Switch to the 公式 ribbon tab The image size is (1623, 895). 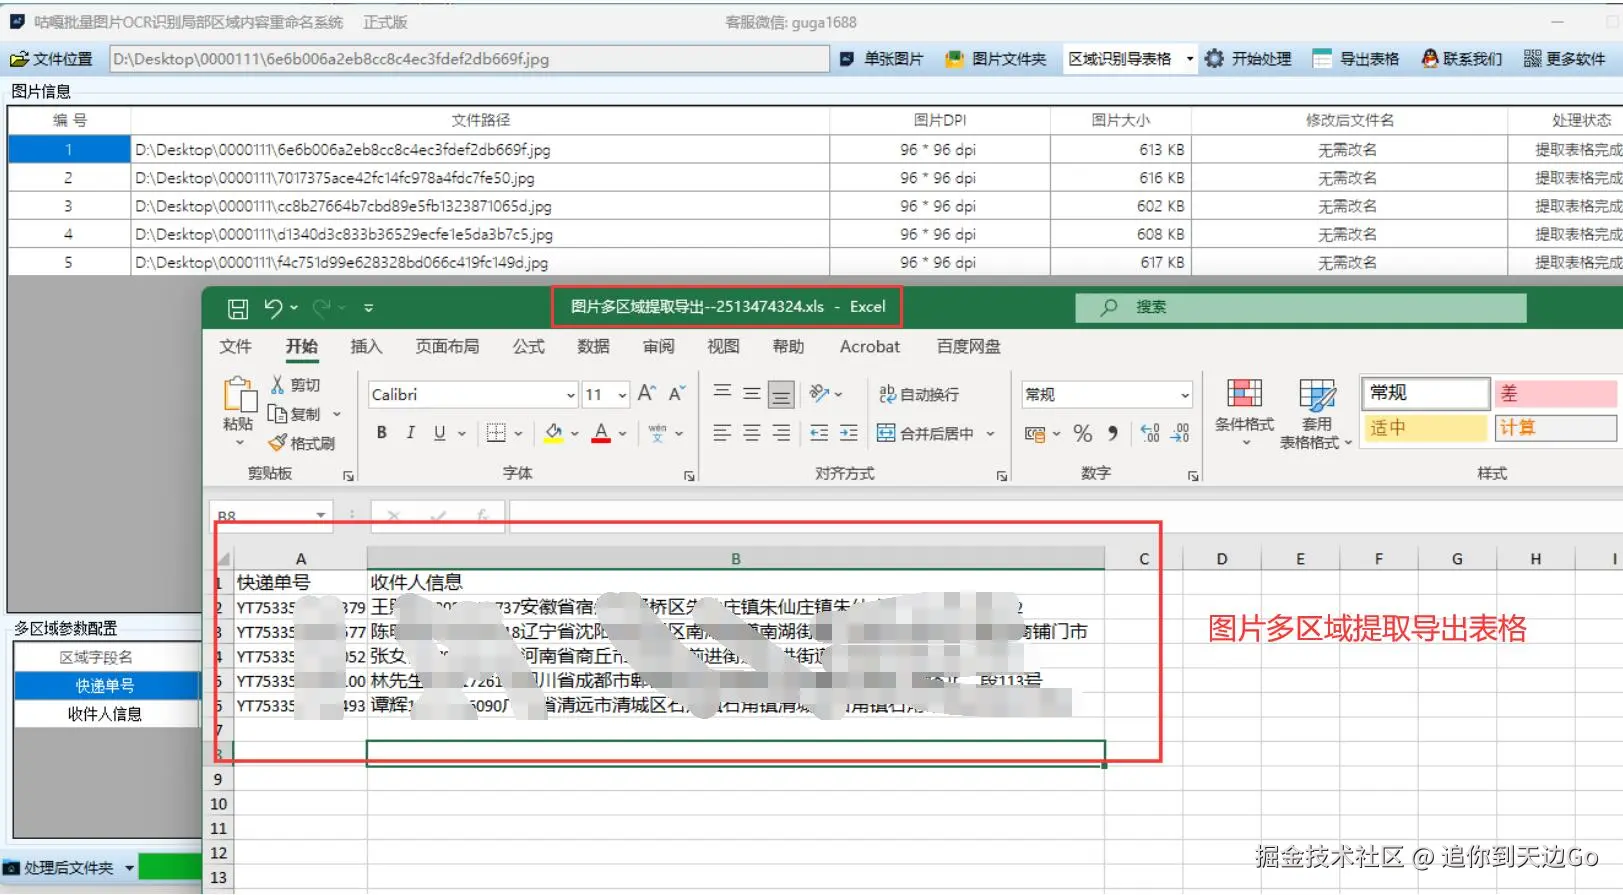click(x=529, y=346)
